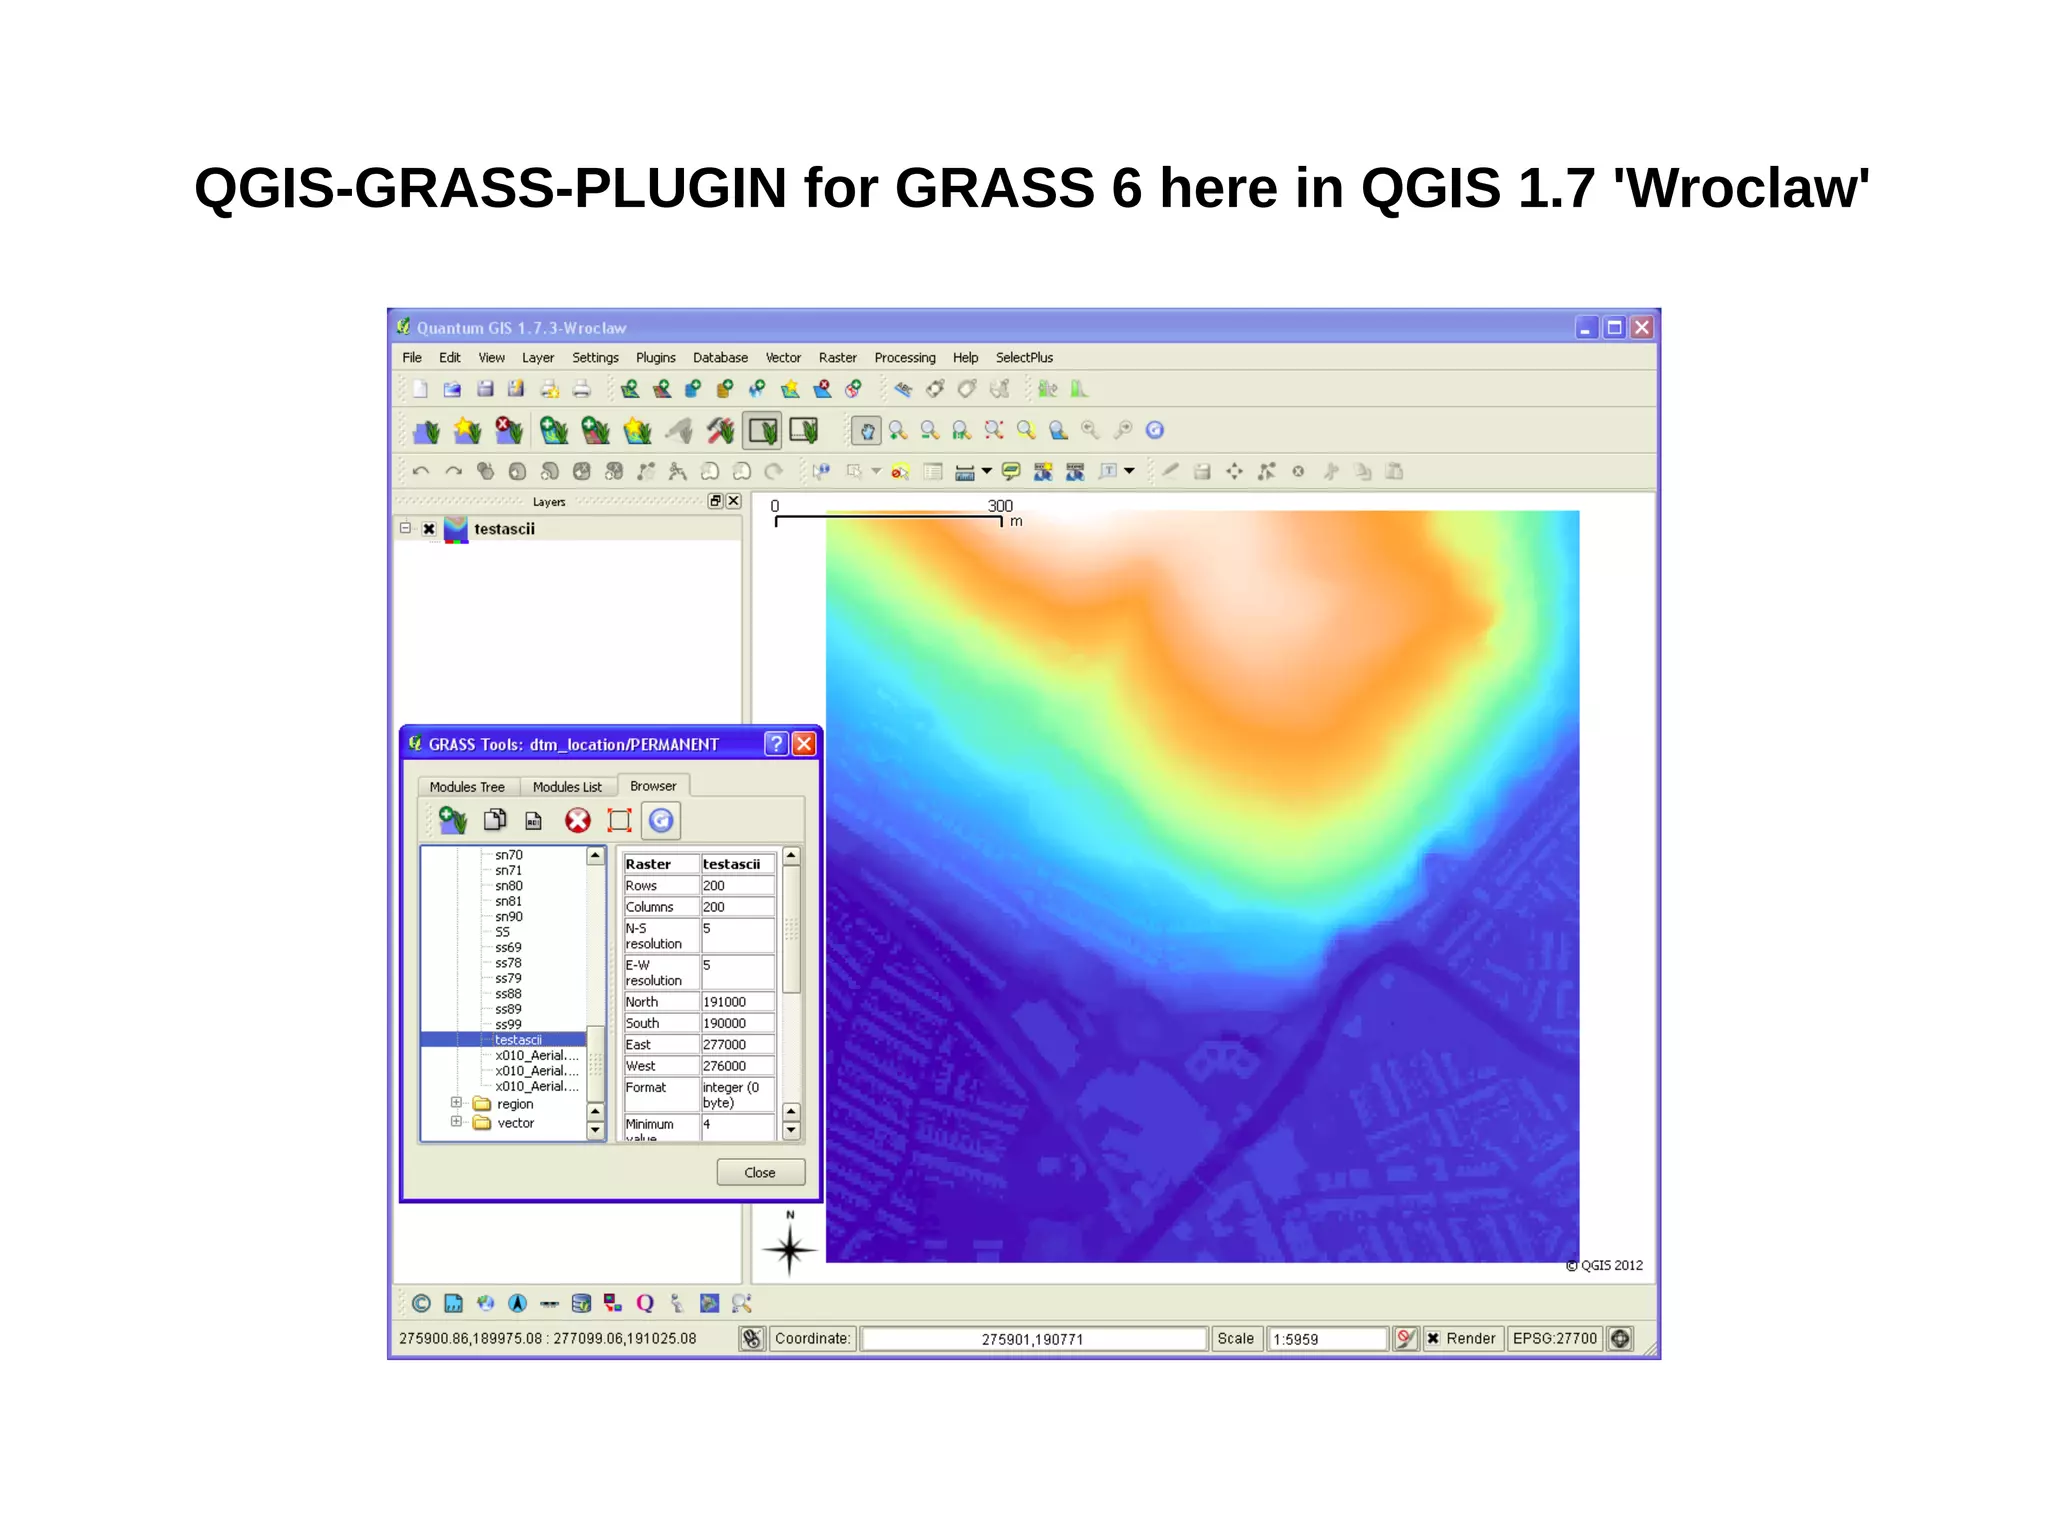Image resolution: width=2048 pixels, height=1535 pixels.
Task: Click the red Delete Selected Map icon
Action: 578,821
